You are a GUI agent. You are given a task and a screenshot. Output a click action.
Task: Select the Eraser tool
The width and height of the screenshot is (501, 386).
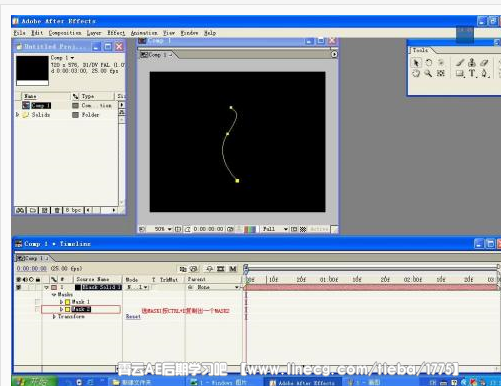tap(484, 62)
